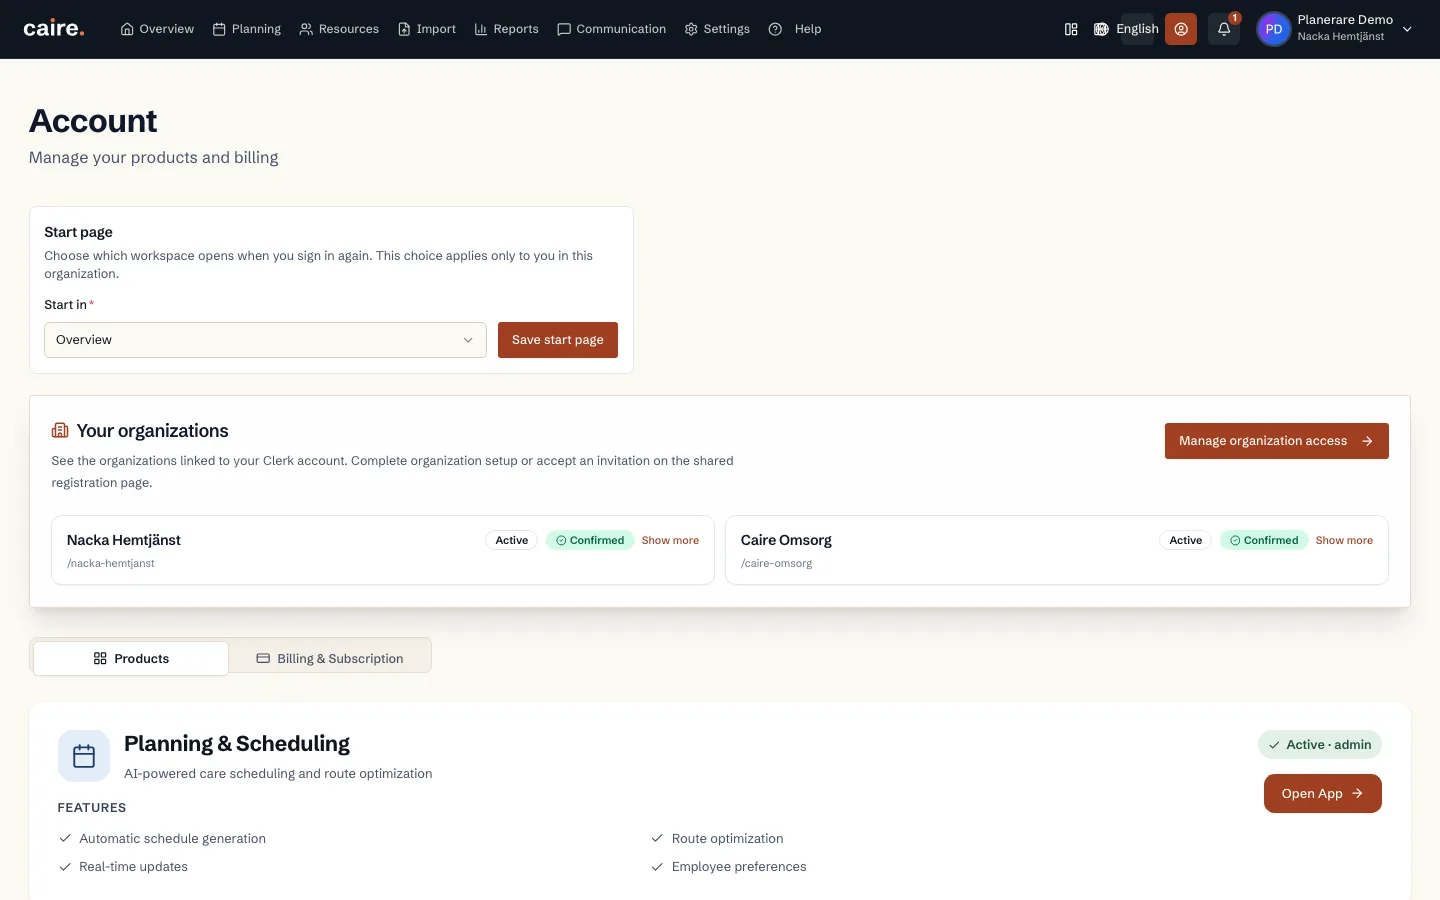Go to Settings in the top bar
Image resolution: width=1440 pixels, height=900 pixels.
tap(717, 29)
